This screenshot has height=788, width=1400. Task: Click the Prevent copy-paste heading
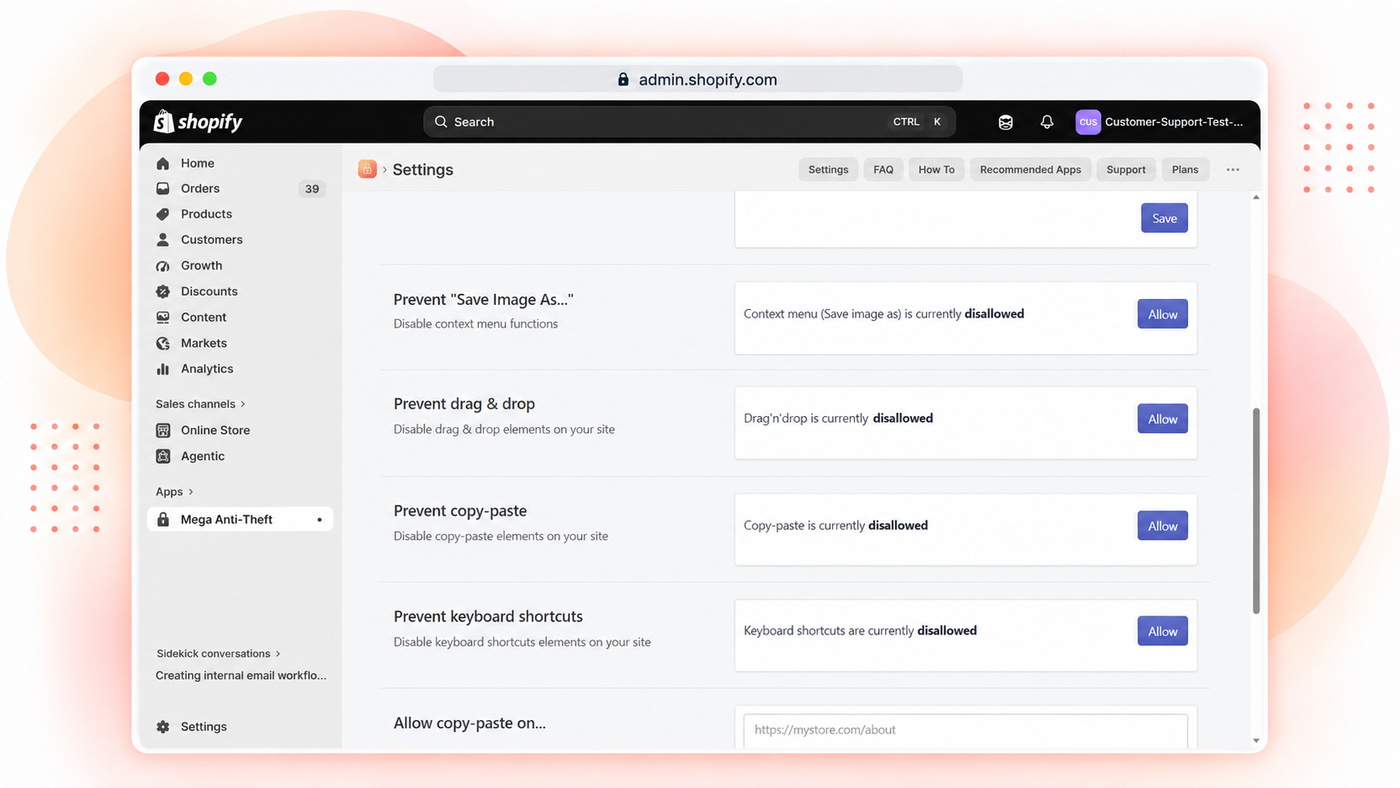coord(460,511)
